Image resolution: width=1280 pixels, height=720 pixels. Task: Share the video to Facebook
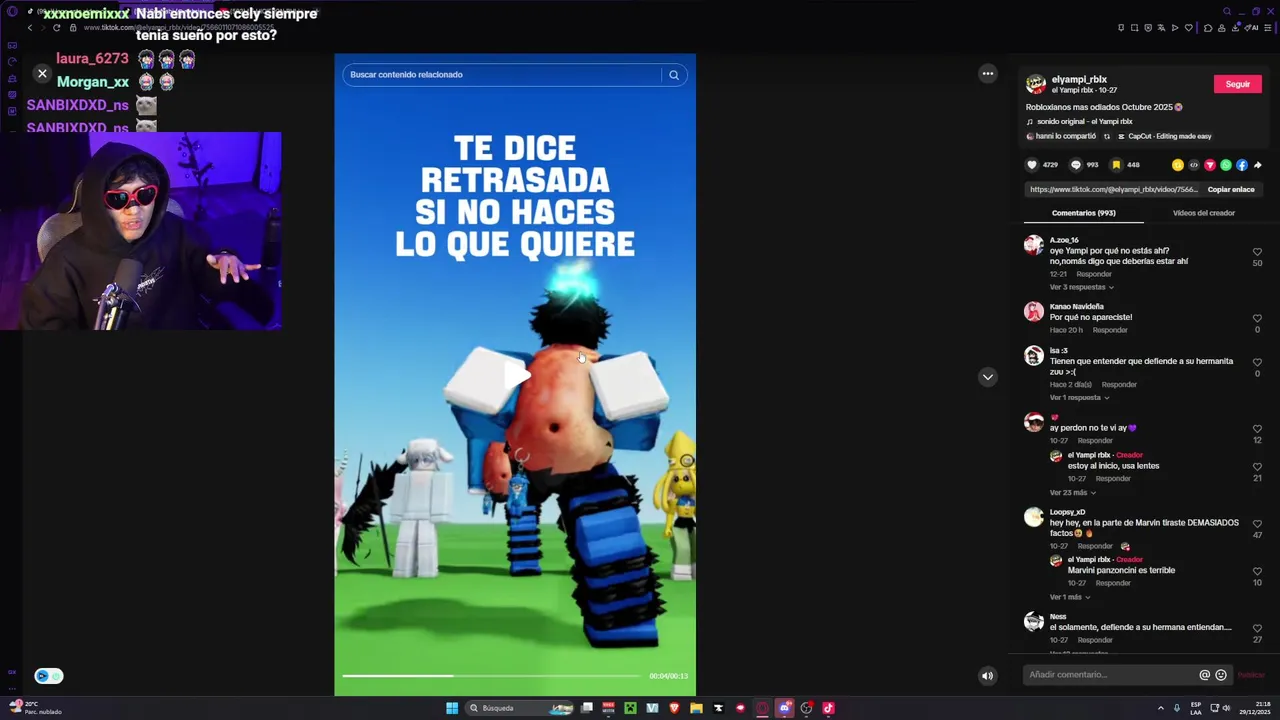(1242, 165)
